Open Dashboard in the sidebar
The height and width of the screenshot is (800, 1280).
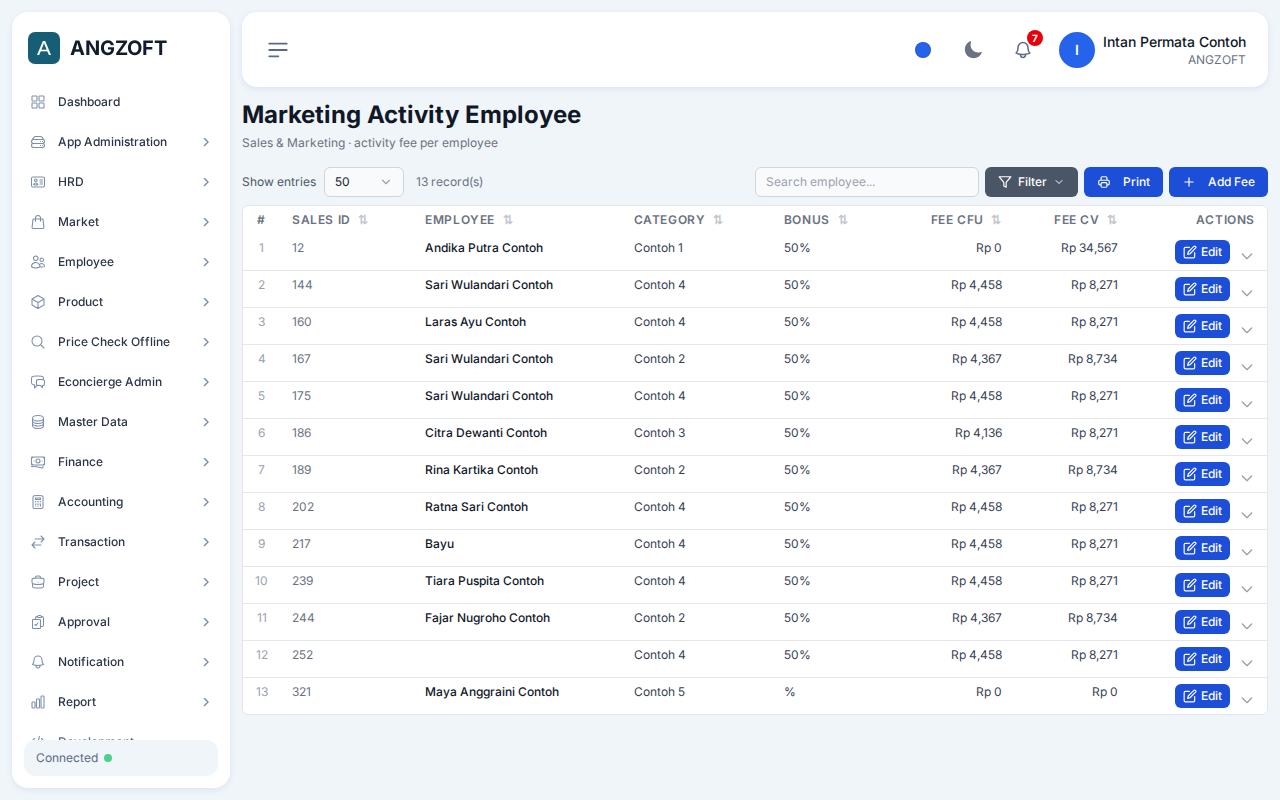coord(121,102)
